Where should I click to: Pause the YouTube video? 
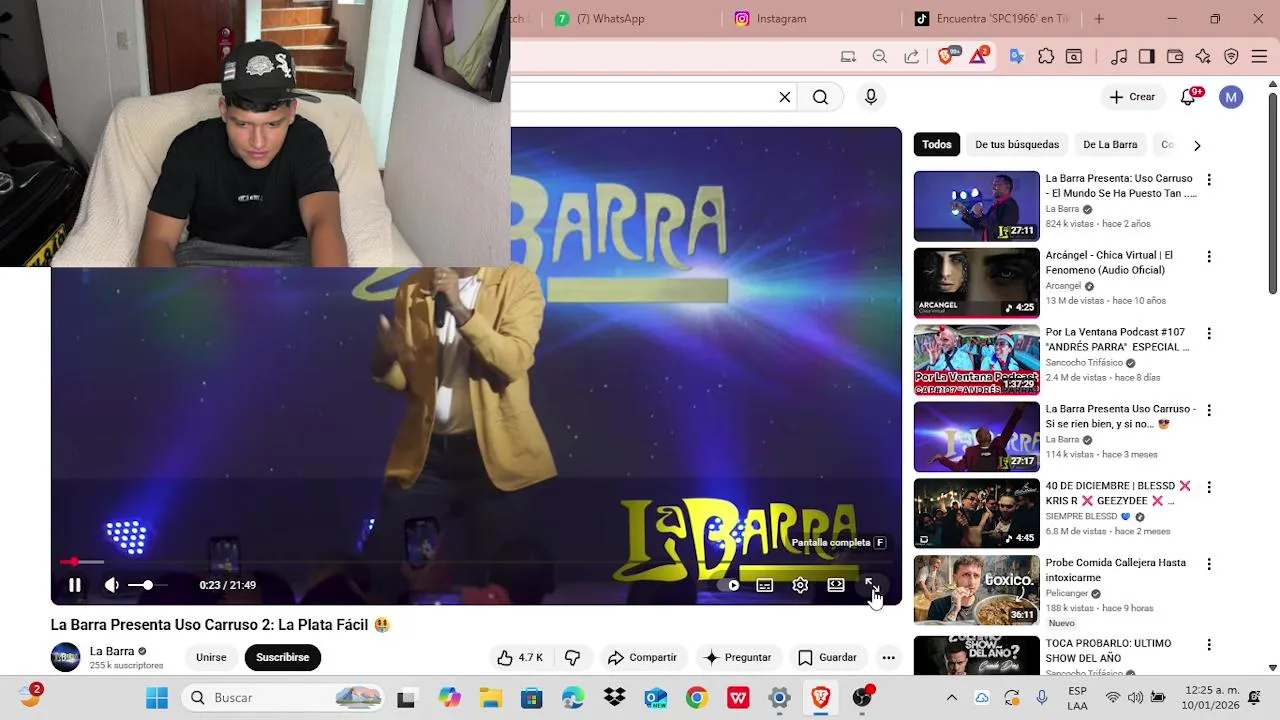click(x=74, y=585)
